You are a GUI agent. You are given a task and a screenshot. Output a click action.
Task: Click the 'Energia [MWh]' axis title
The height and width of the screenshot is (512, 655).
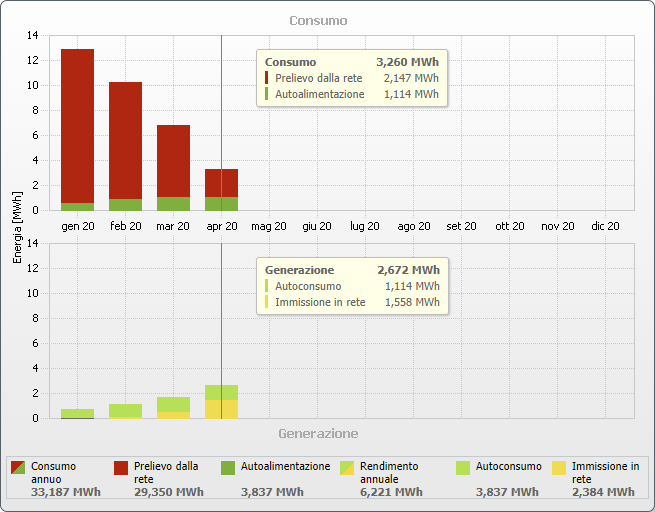(17, 228)
